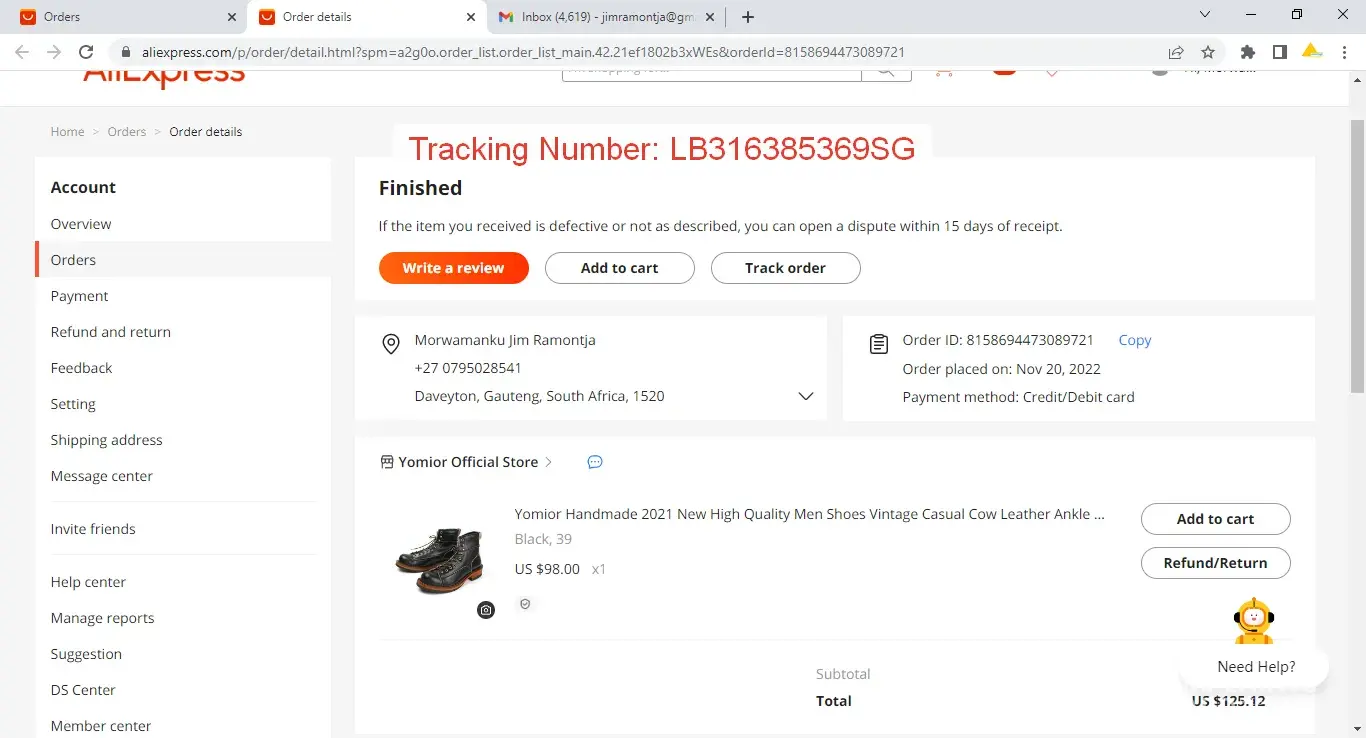Expand the shipping address details chevron

point(806,396)
